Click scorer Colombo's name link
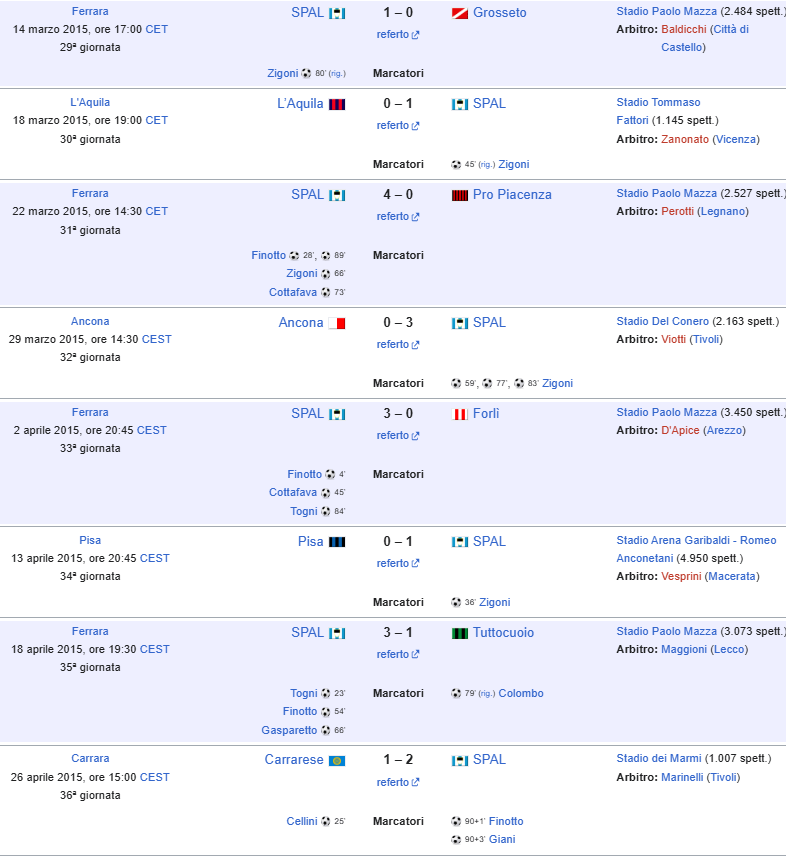This screenshot has width=786, height=856. 520,694
